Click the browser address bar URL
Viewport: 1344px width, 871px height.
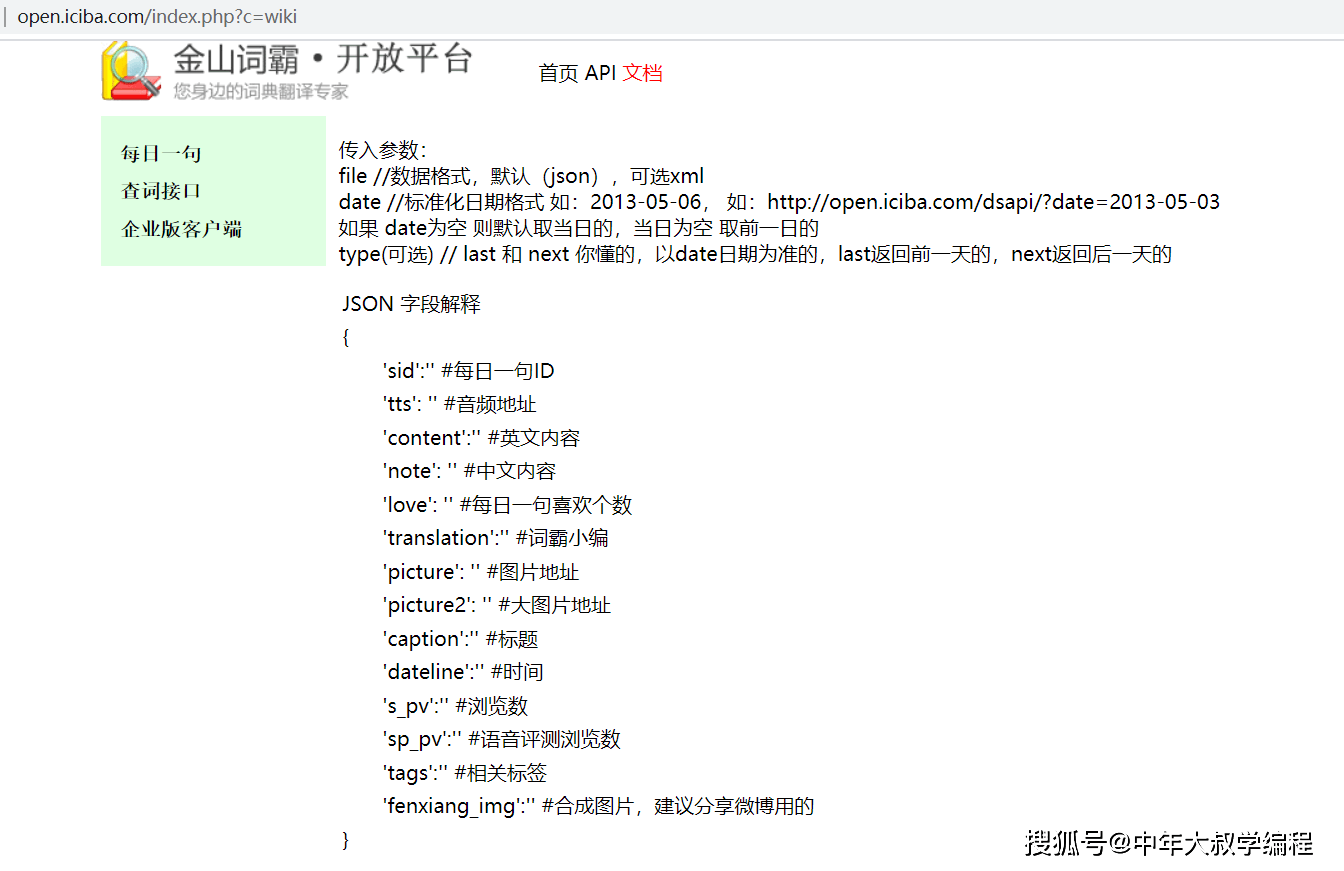[157, 17]
